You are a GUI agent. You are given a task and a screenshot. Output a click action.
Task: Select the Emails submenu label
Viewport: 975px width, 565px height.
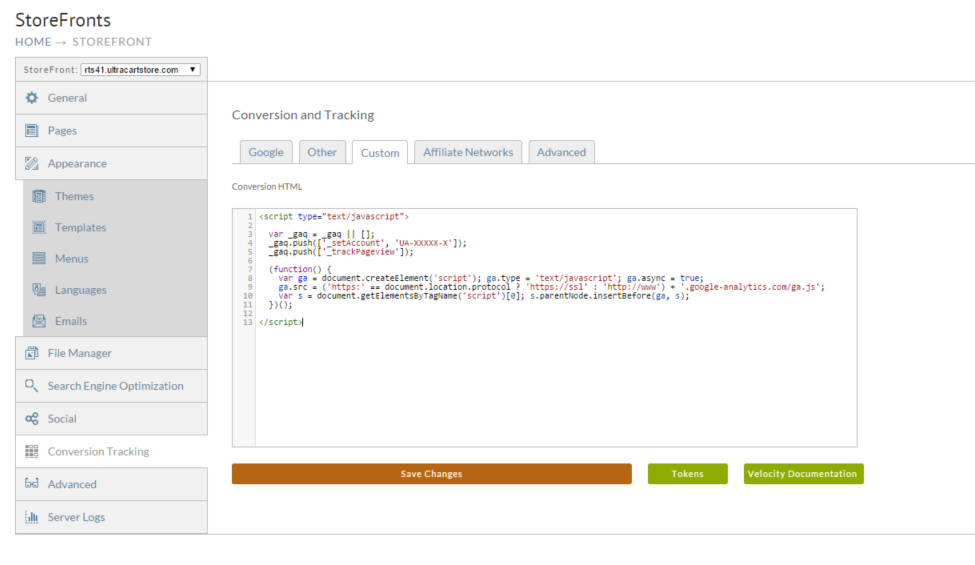71,321
